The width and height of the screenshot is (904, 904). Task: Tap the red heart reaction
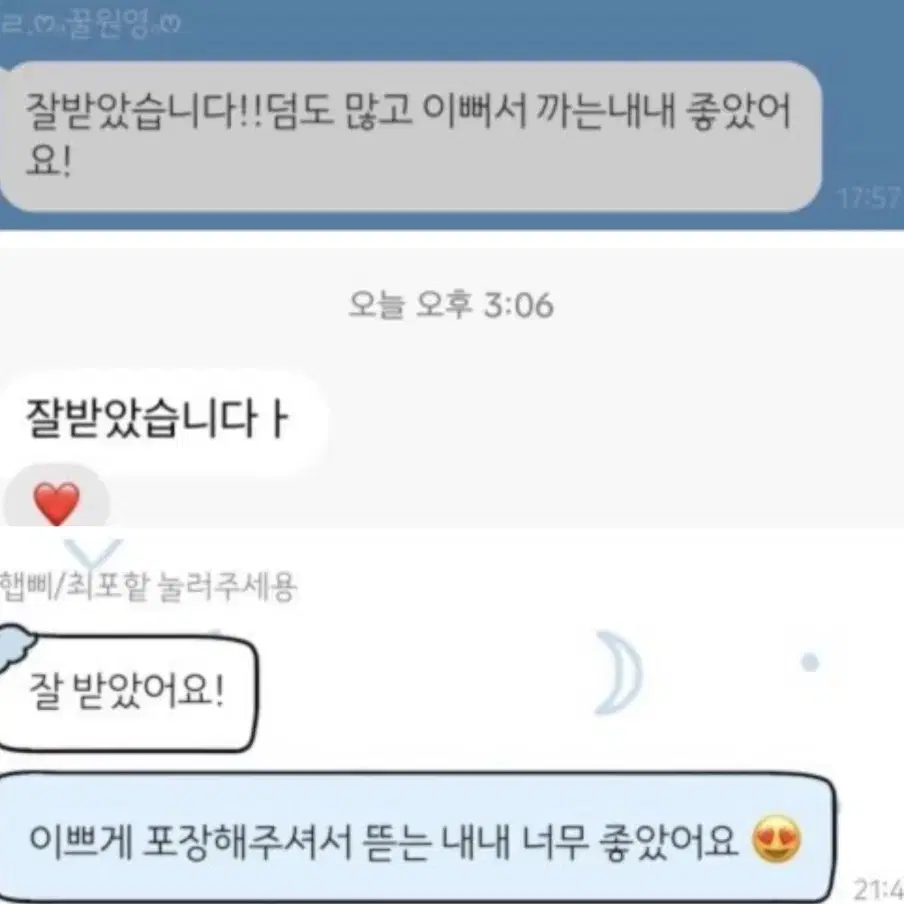coord(56,503)
